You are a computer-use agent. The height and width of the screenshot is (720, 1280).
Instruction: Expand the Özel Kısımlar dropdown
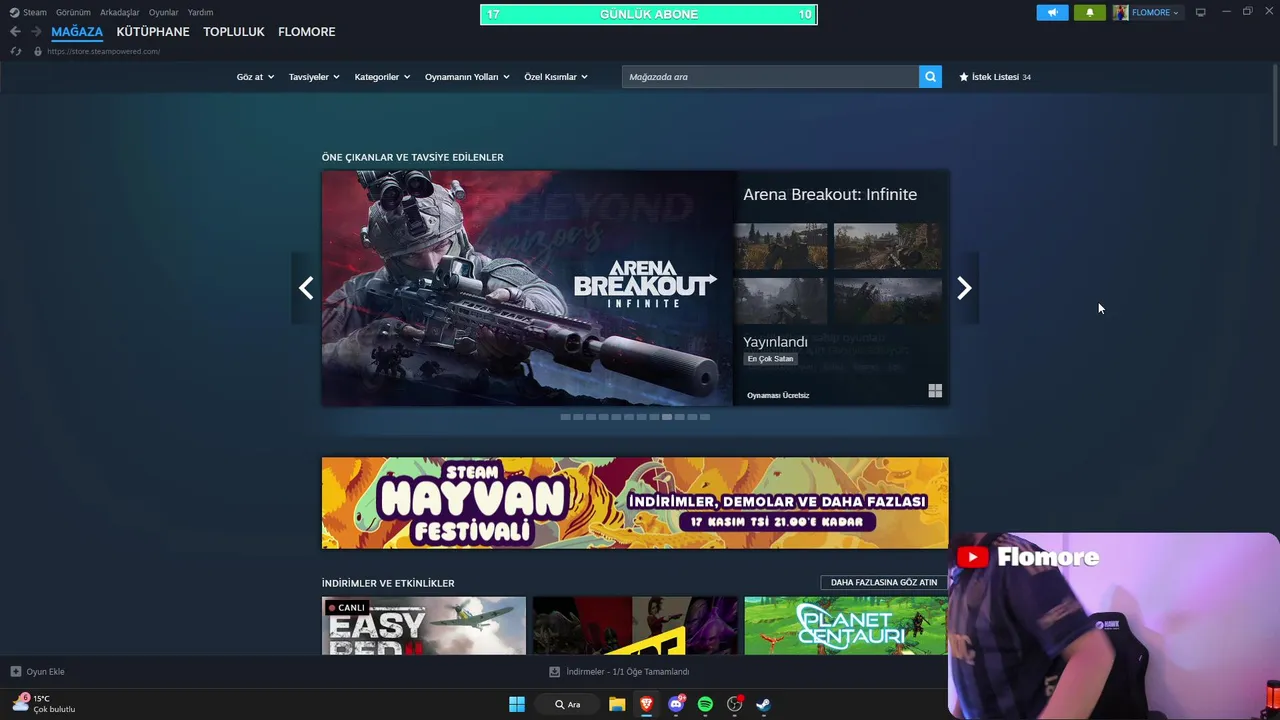pos(556,77)
